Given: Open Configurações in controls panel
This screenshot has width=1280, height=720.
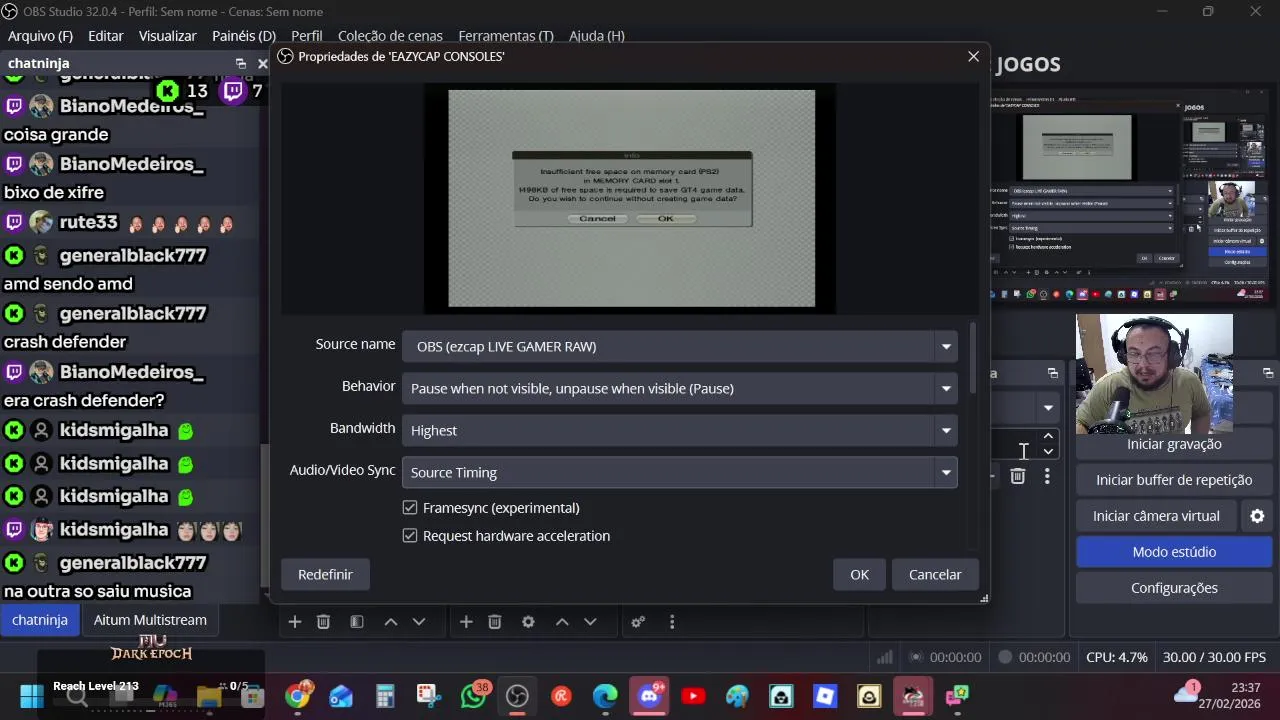Looking at the screenshot, I should pyautogui.click(x=1174, y=588).
